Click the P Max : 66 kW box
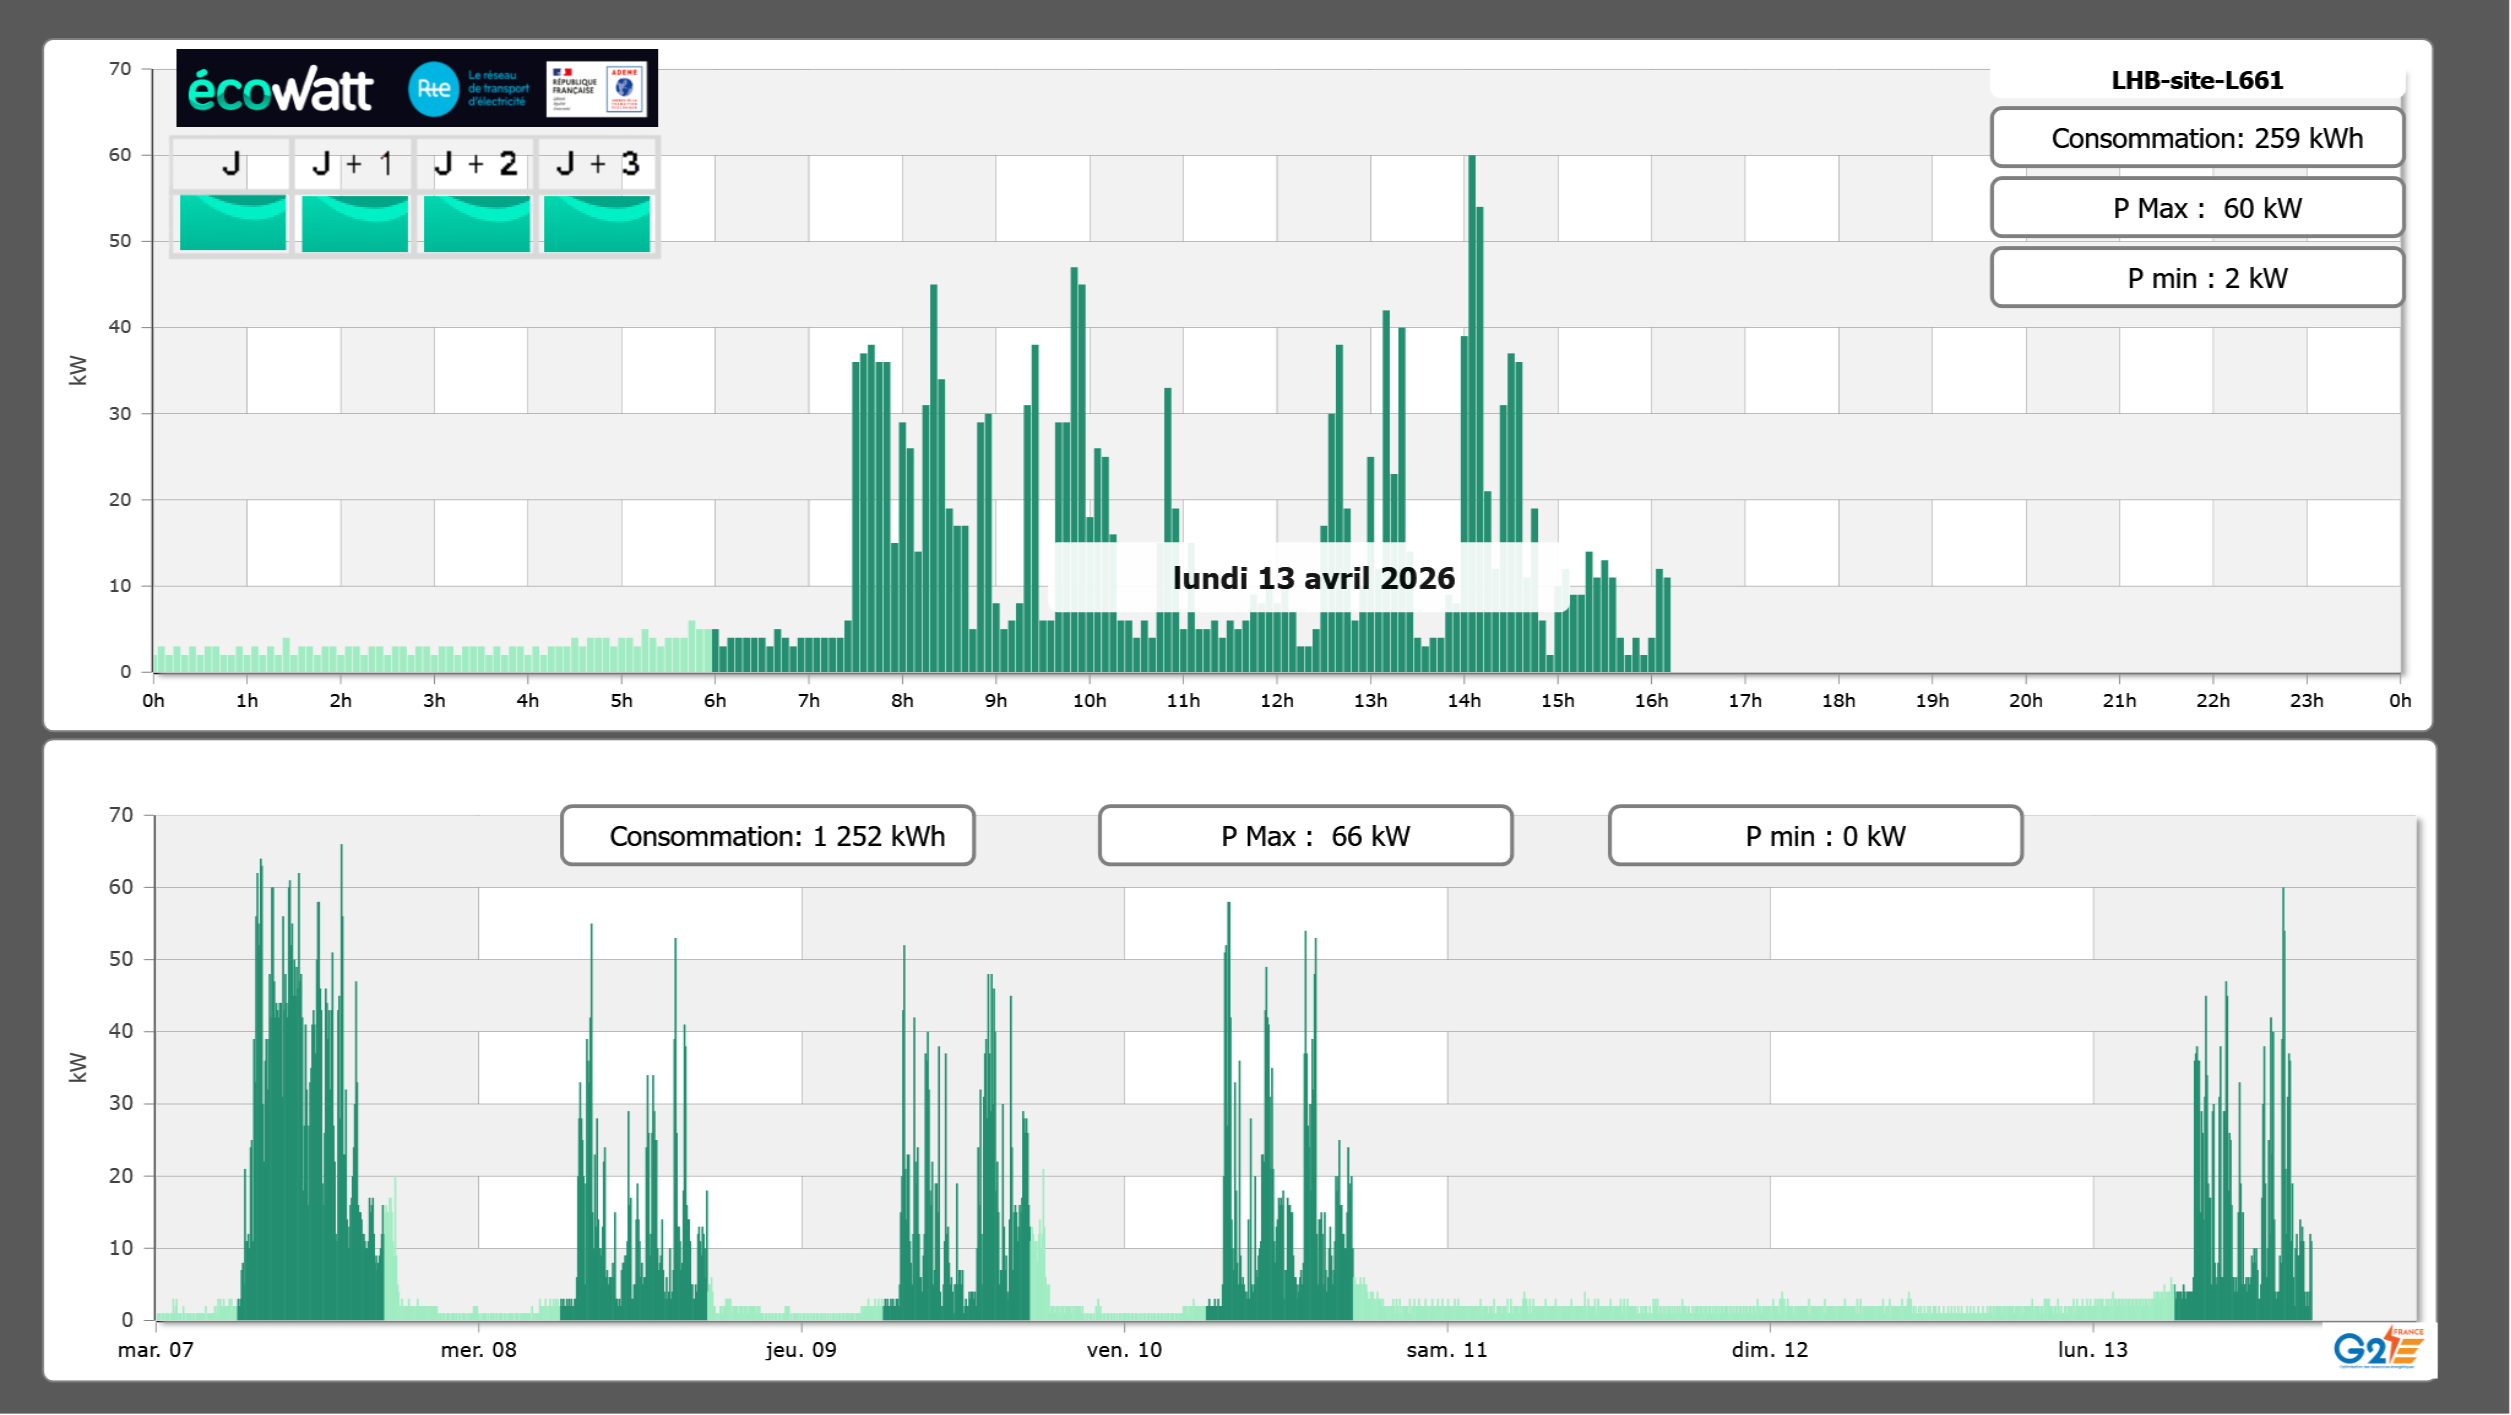Image resolution: width=2511 pixels, height=1415 pixels. (x=1305, y=836)
